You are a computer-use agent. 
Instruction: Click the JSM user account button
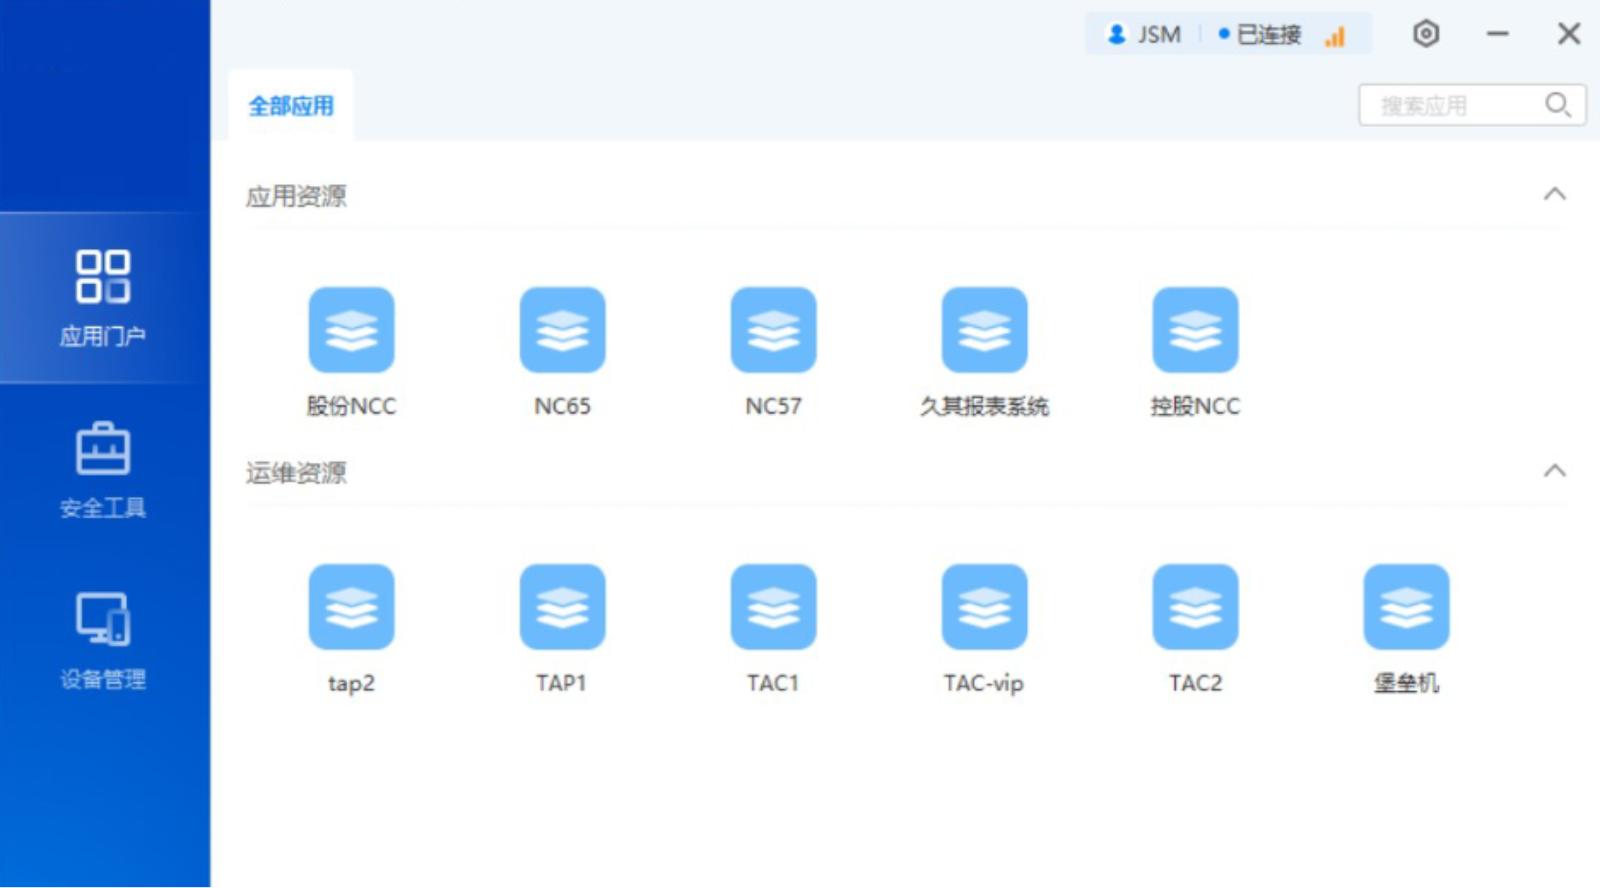point(1144,35)
